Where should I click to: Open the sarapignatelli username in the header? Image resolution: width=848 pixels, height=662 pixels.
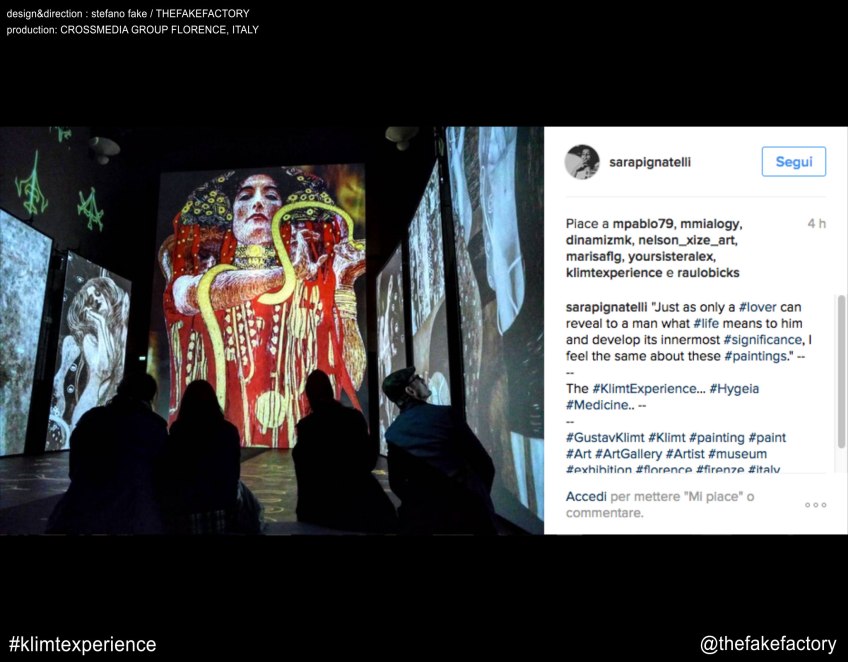tap(650, 162)
